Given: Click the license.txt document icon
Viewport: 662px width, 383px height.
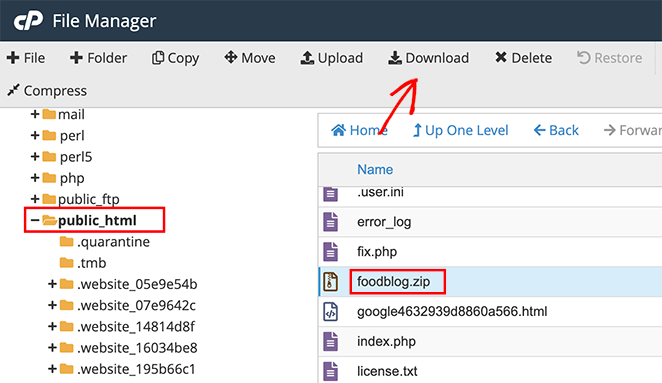Looking at the screenshot, I should (331, 371).
